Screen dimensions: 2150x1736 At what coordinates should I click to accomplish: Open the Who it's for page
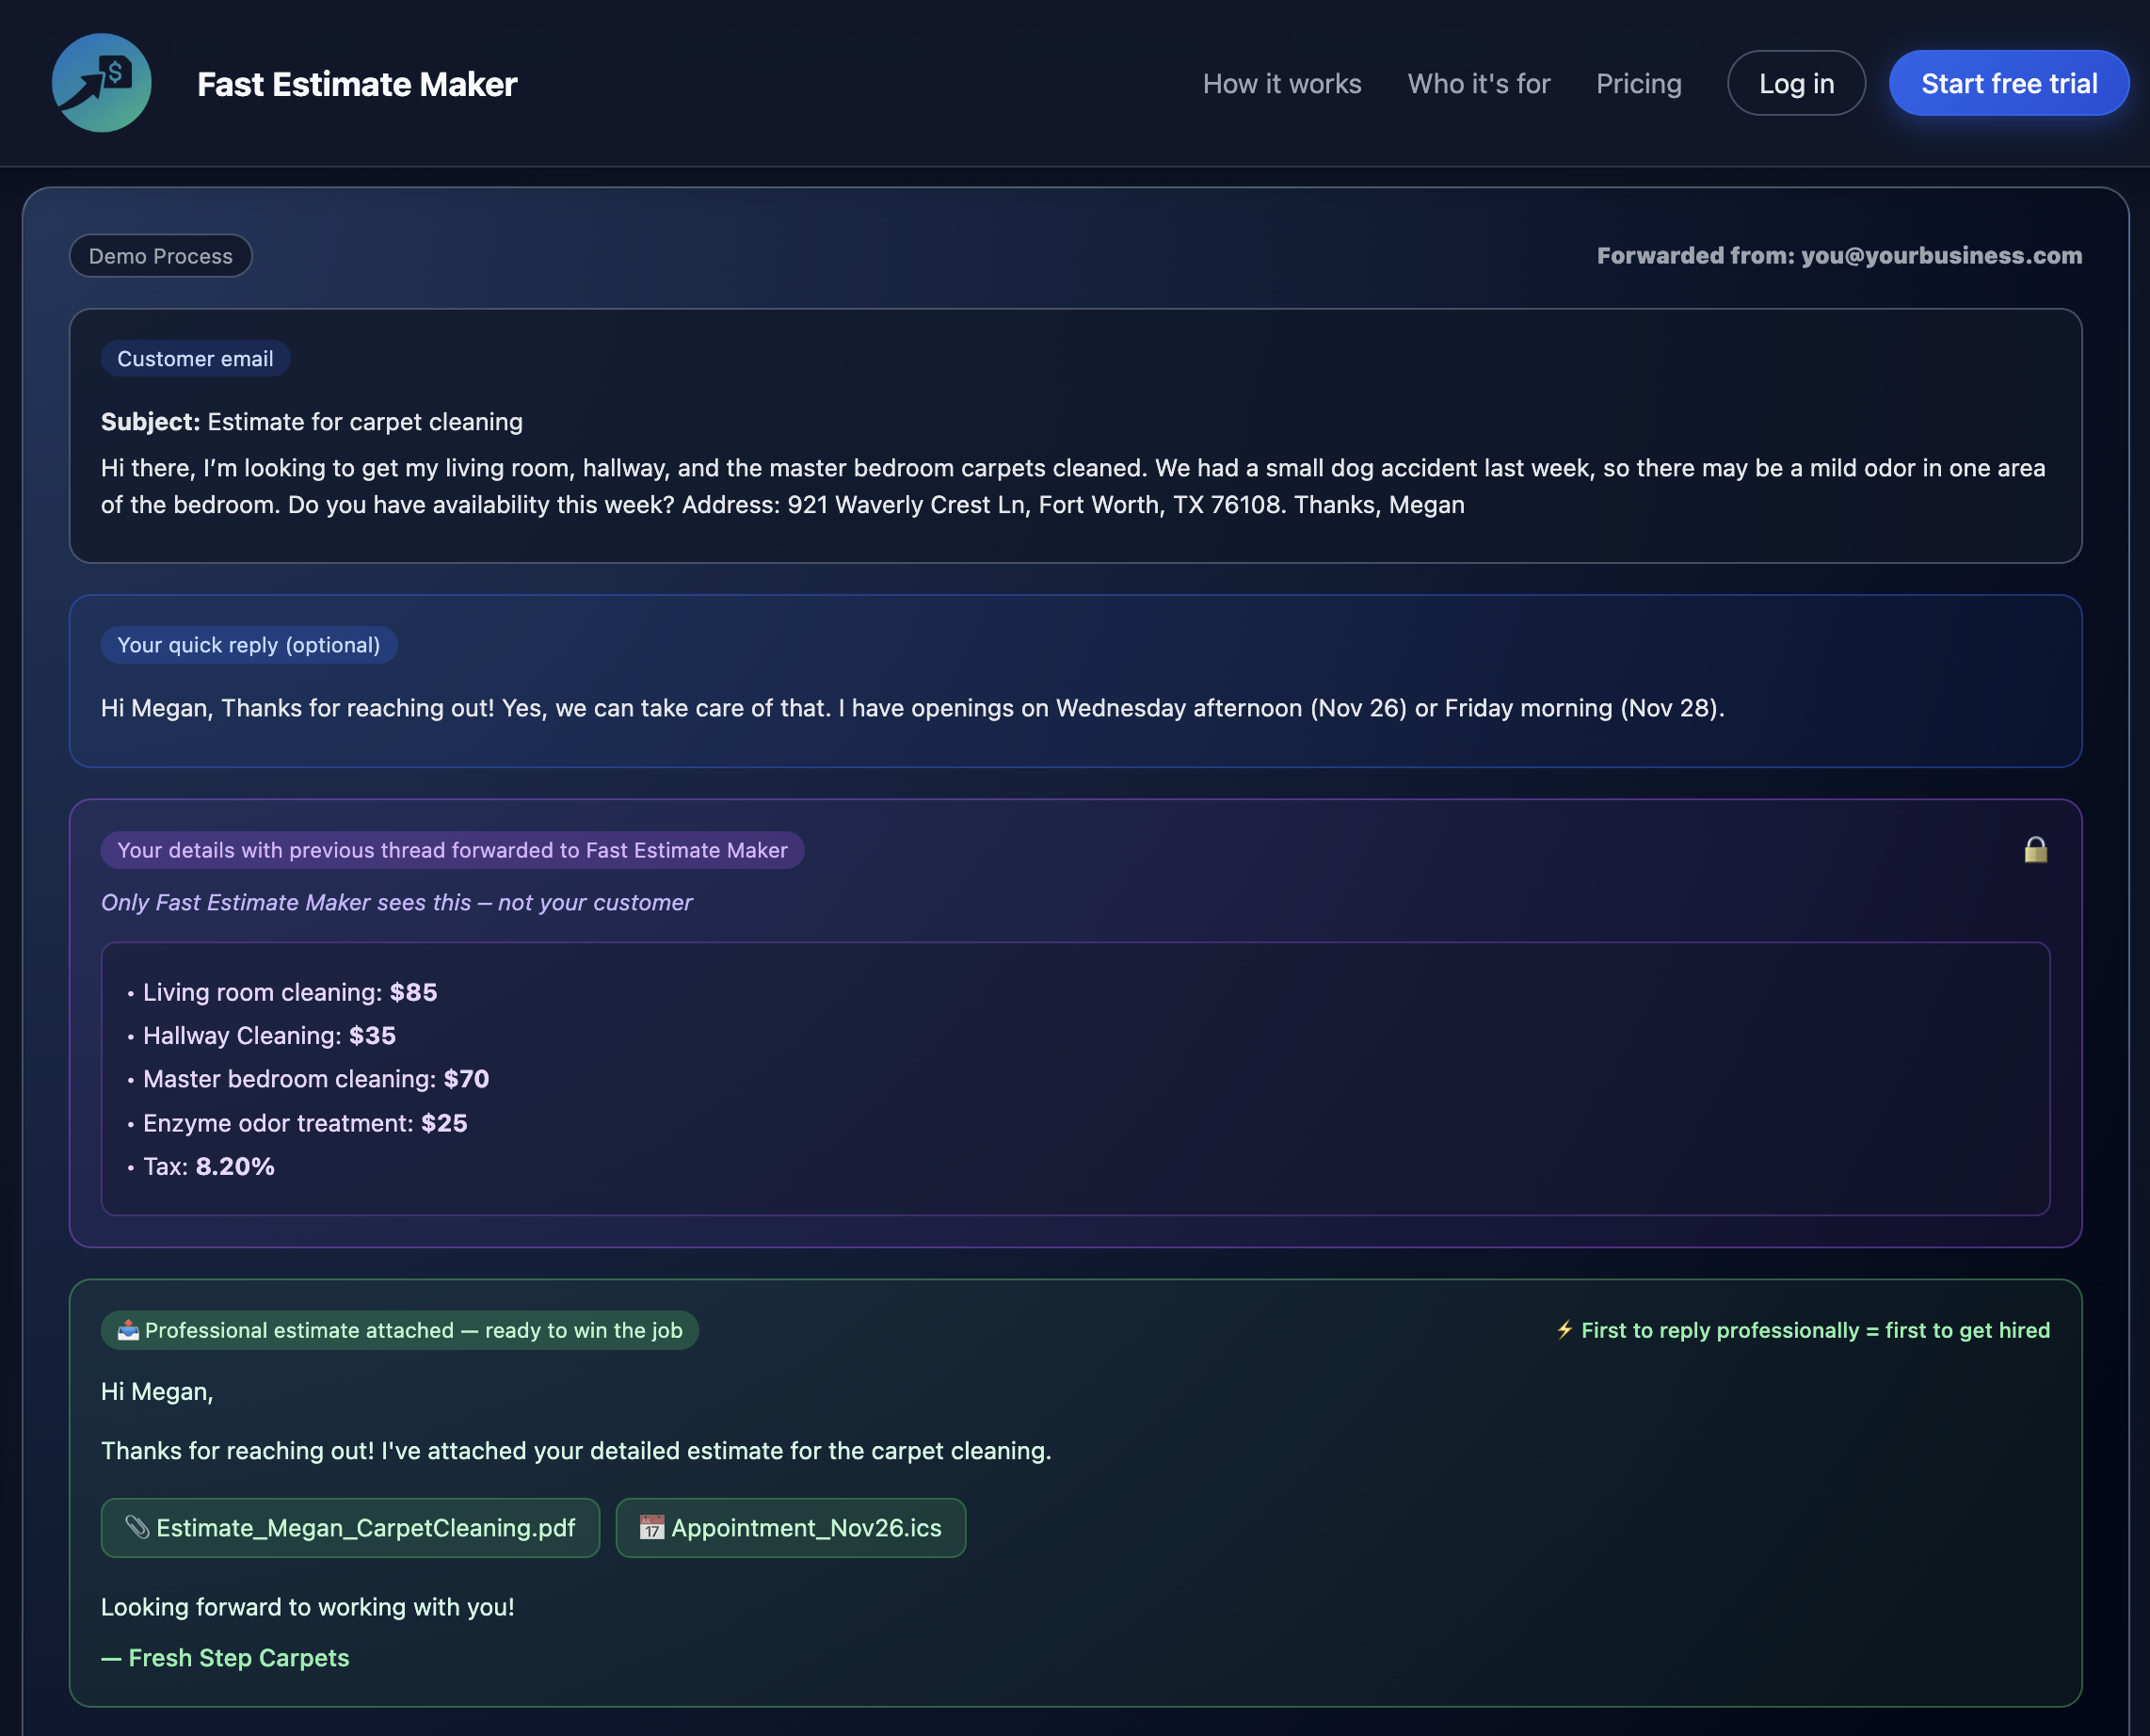[x=1478, y=83]
